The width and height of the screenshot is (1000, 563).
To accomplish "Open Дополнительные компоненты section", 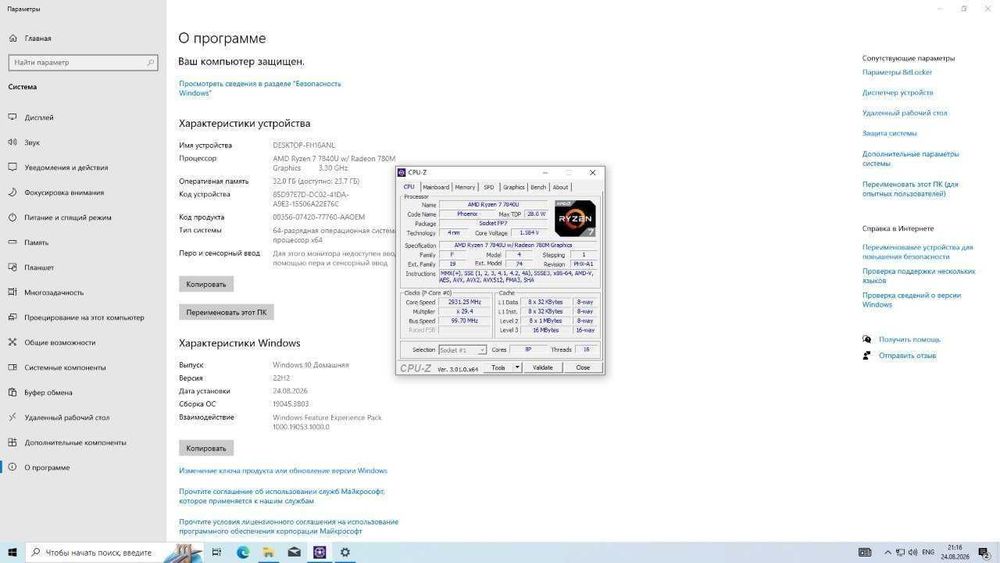I will coord(68,442).
